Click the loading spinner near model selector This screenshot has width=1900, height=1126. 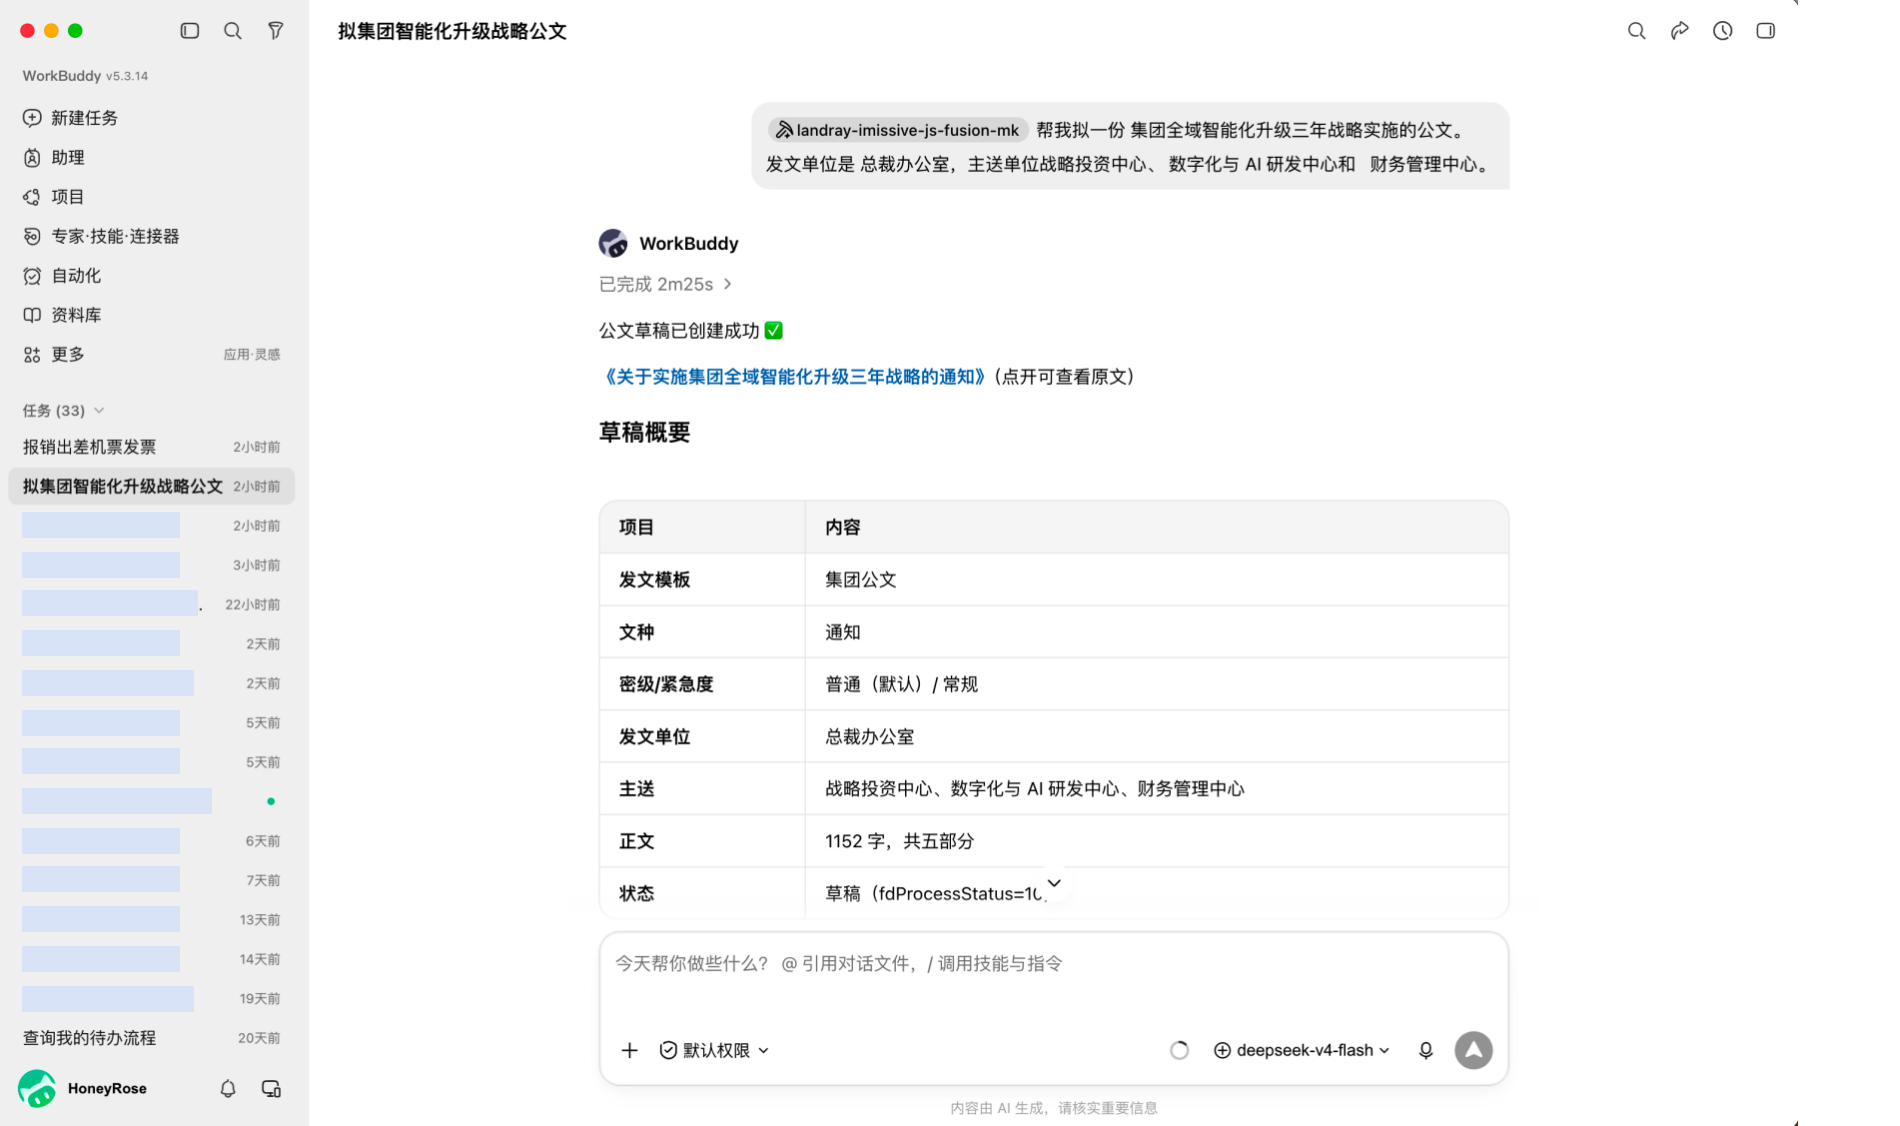1179,1050
